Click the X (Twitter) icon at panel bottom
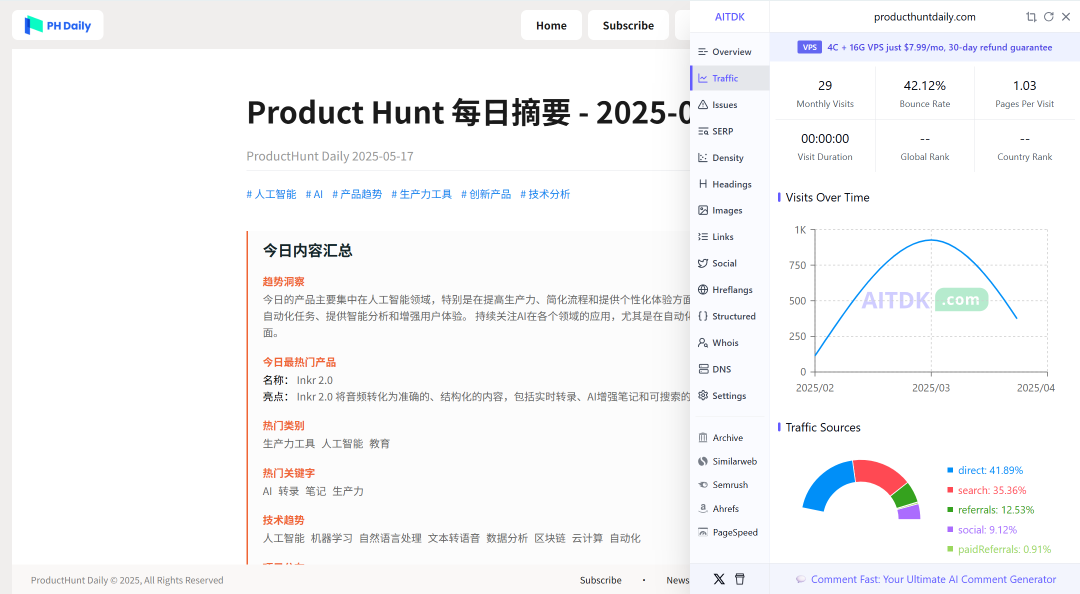 (x=719, y=579)
